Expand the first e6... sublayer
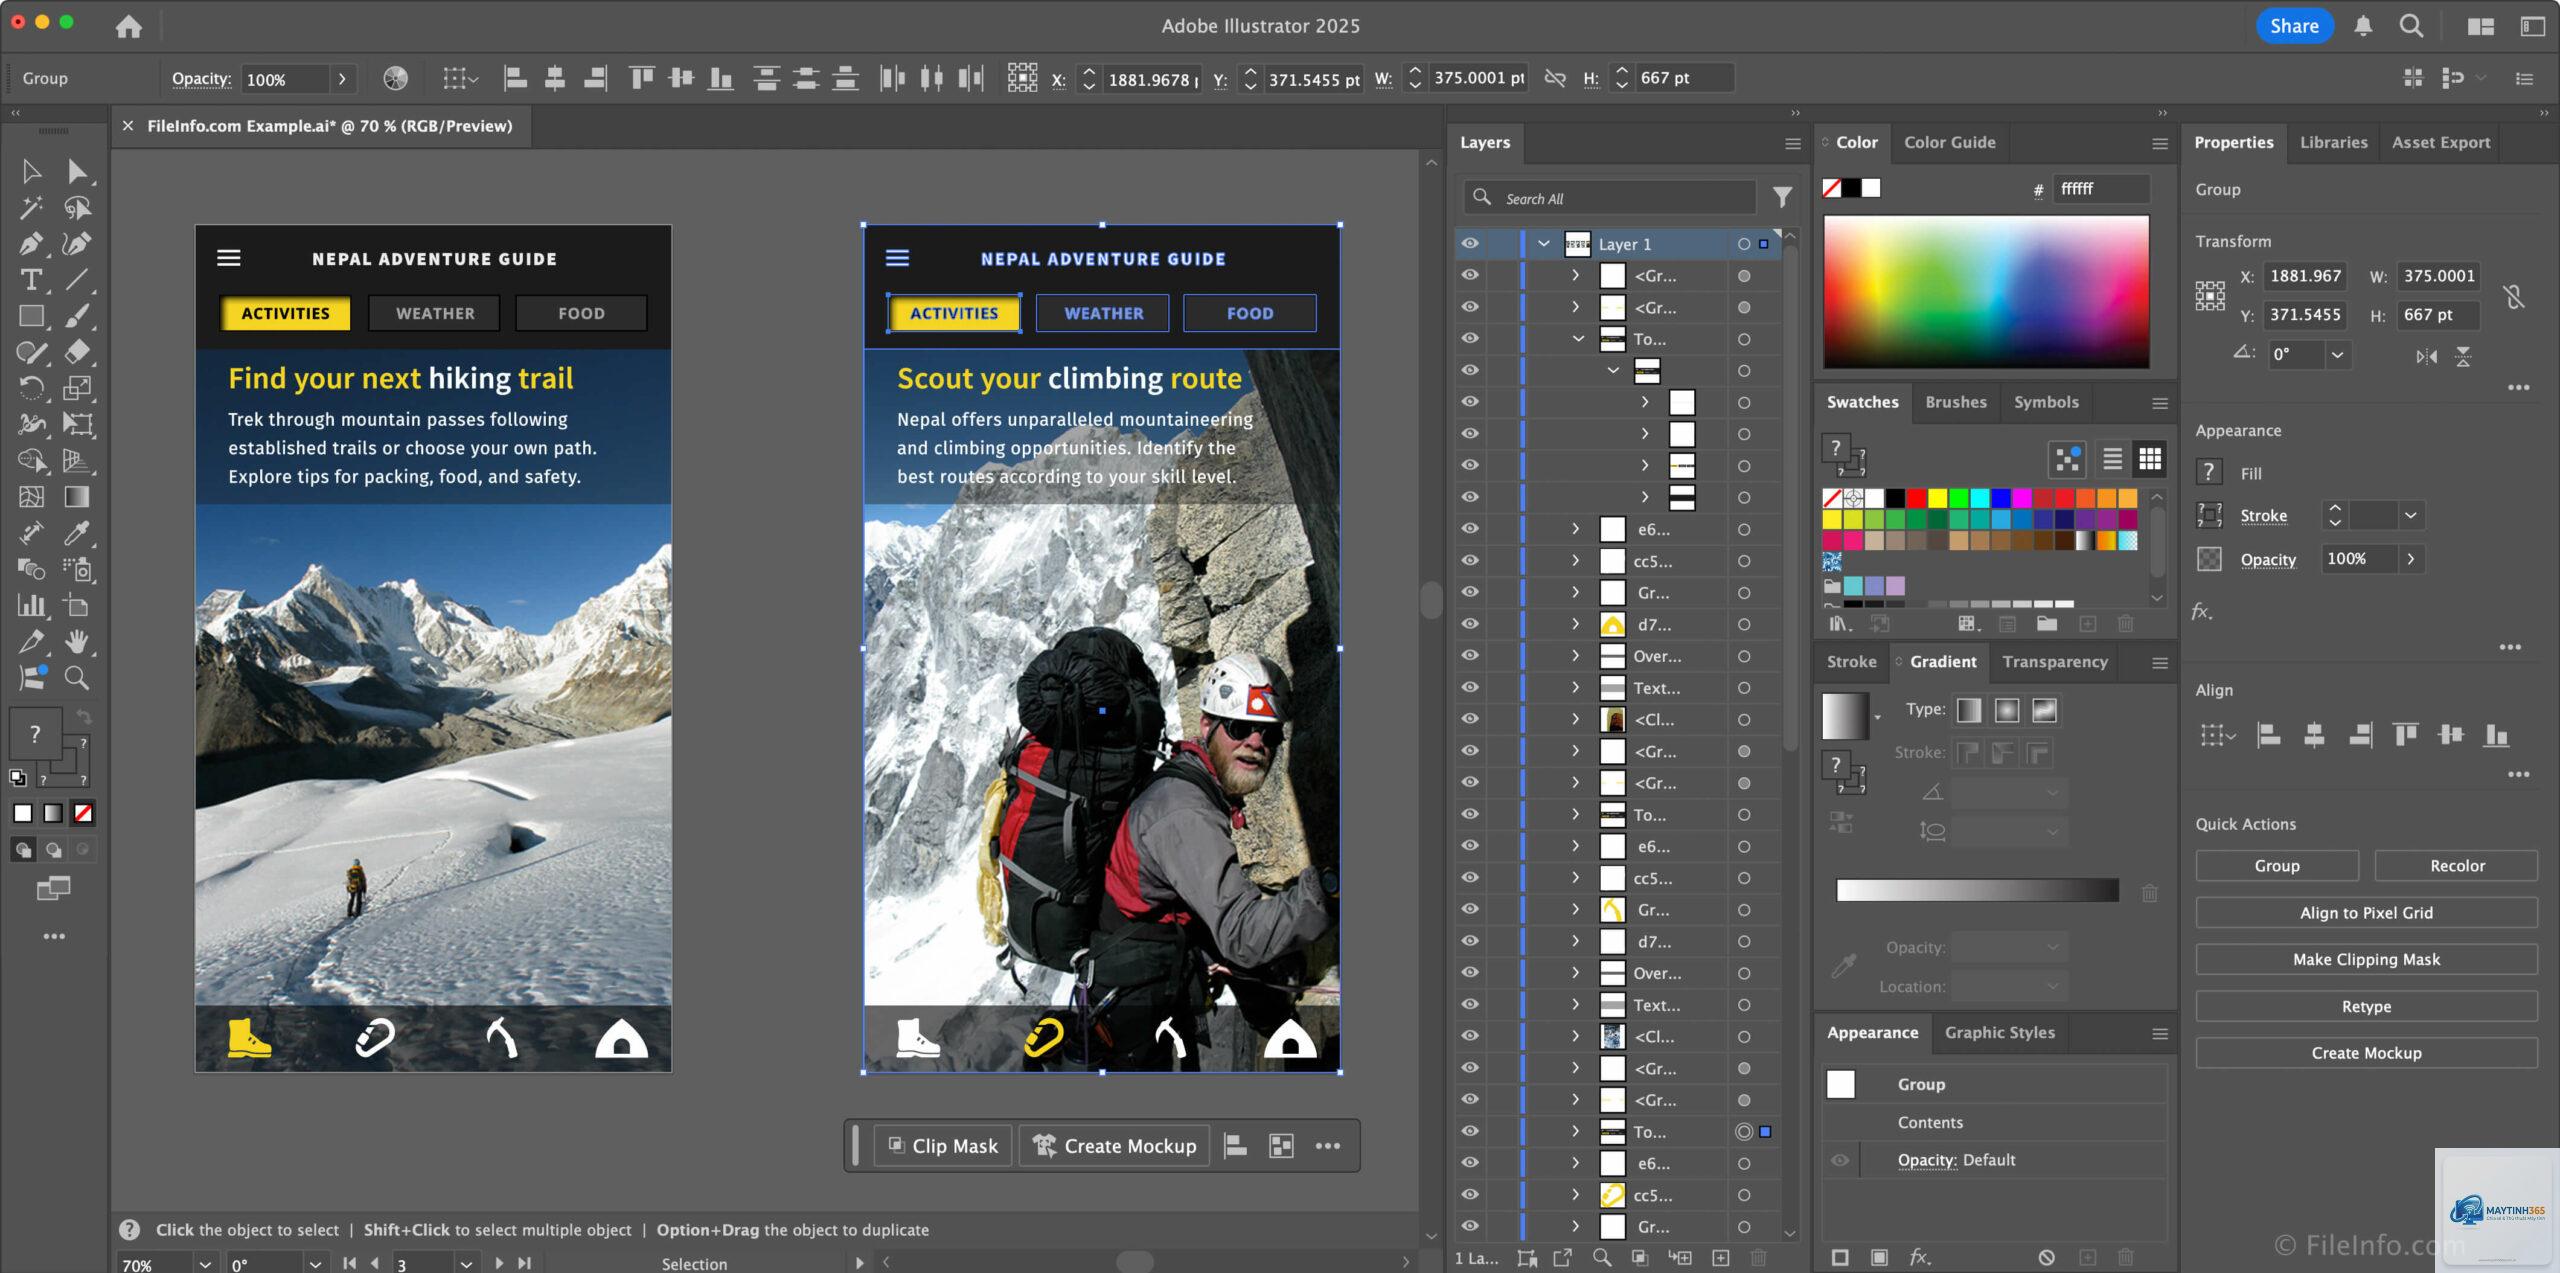2560x1273 pixels. point(1576,529)
